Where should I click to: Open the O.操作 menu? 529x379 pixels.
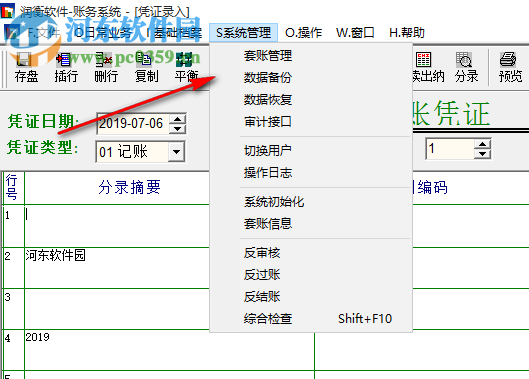coord(303,33)
